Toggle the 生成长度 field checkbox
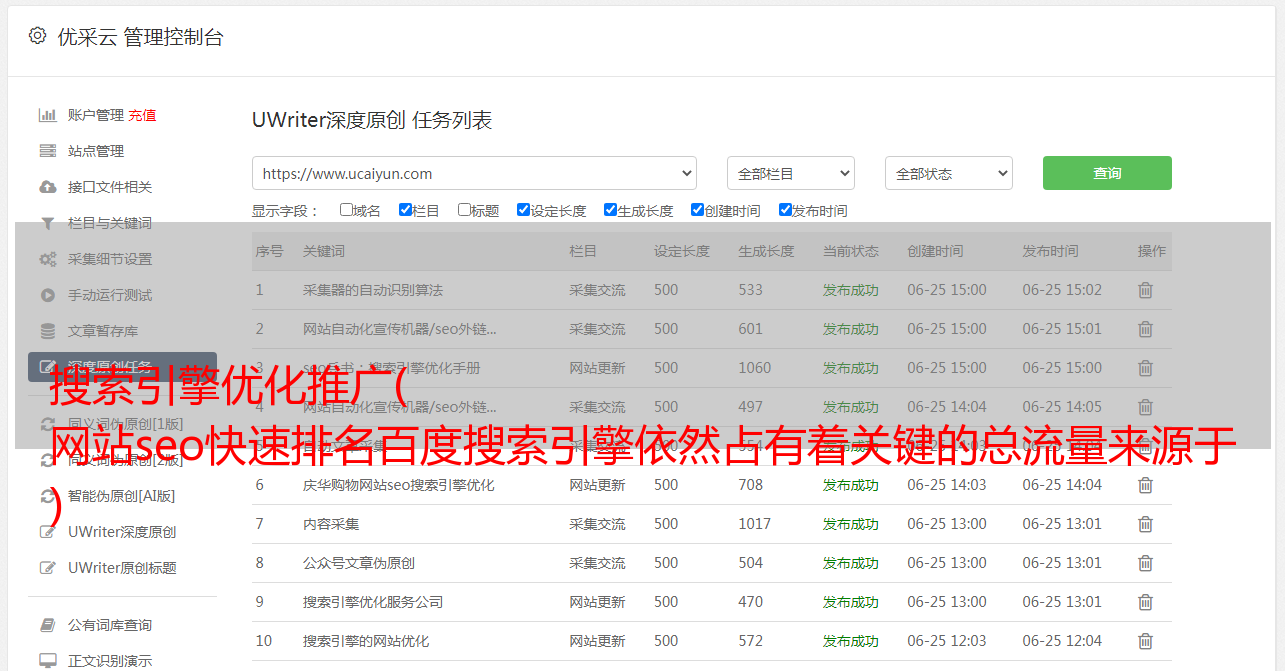The height and width of the screenshot is (671, 1285). 610,210
